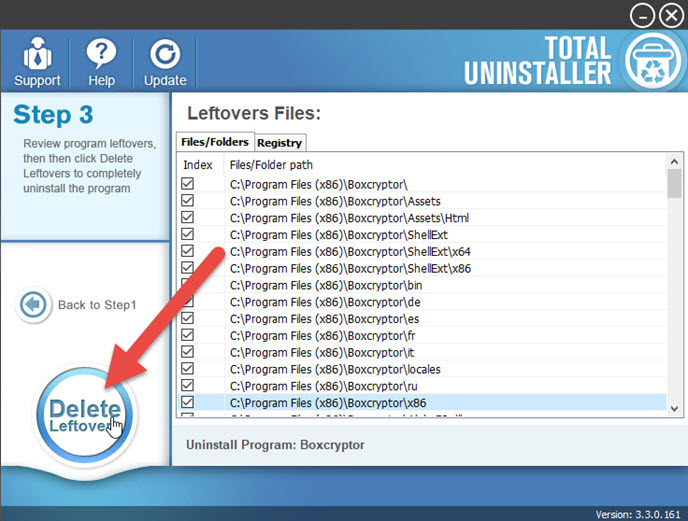Select path ending in Boxcryptor\ShellExt\x64
The height and width of the screenshot is (521, 688).
[x=350, y=252]
